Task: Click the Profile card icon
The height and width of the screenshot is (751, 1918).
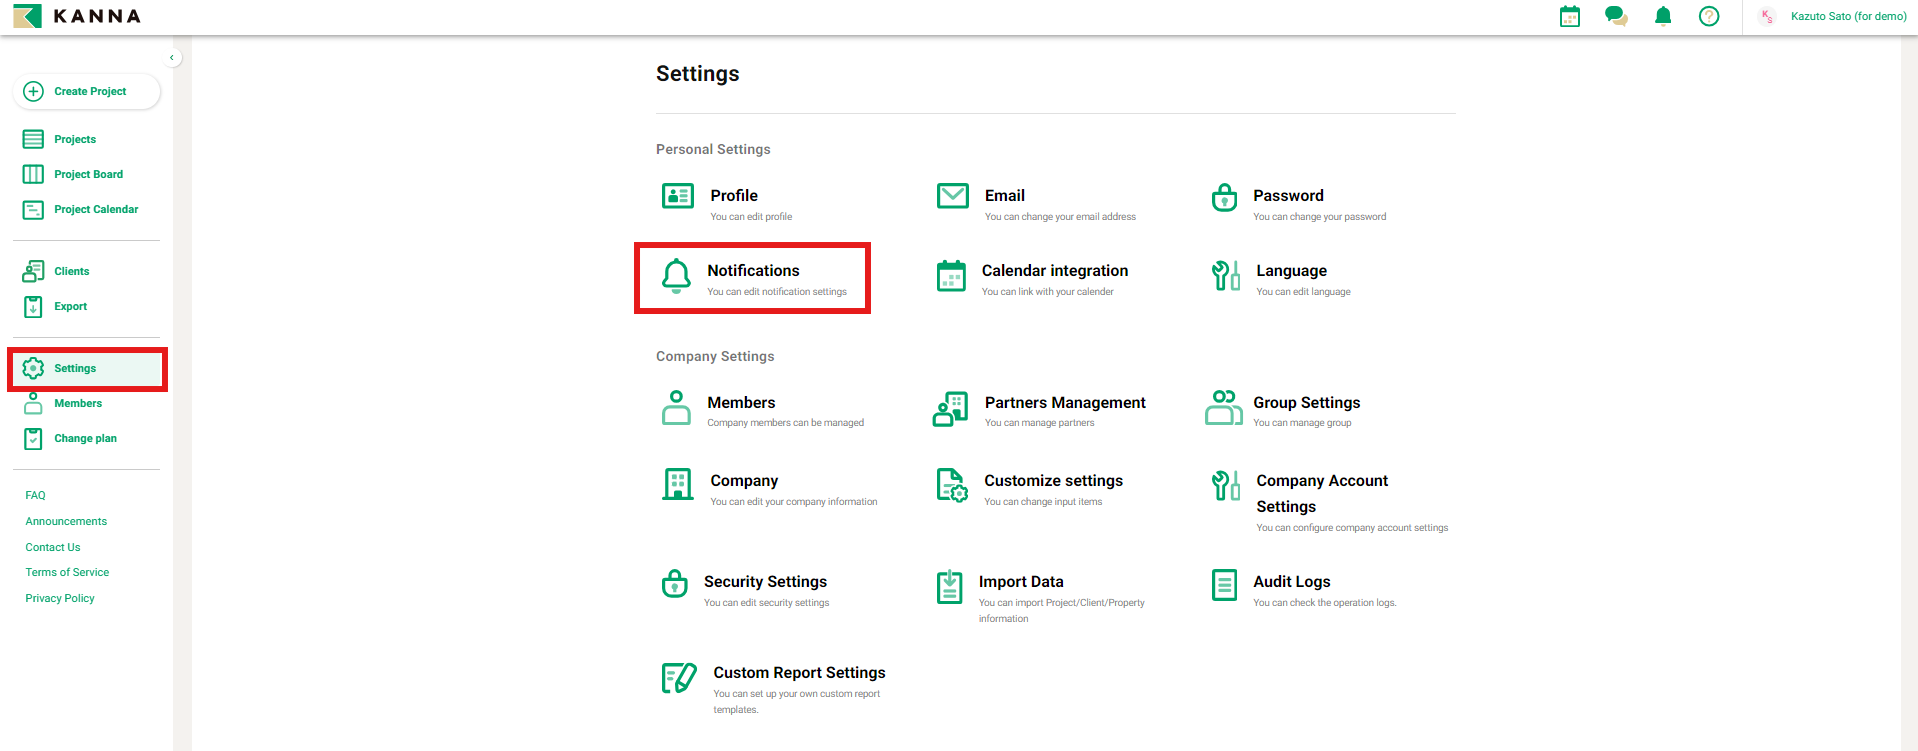Action: point(677,196)
